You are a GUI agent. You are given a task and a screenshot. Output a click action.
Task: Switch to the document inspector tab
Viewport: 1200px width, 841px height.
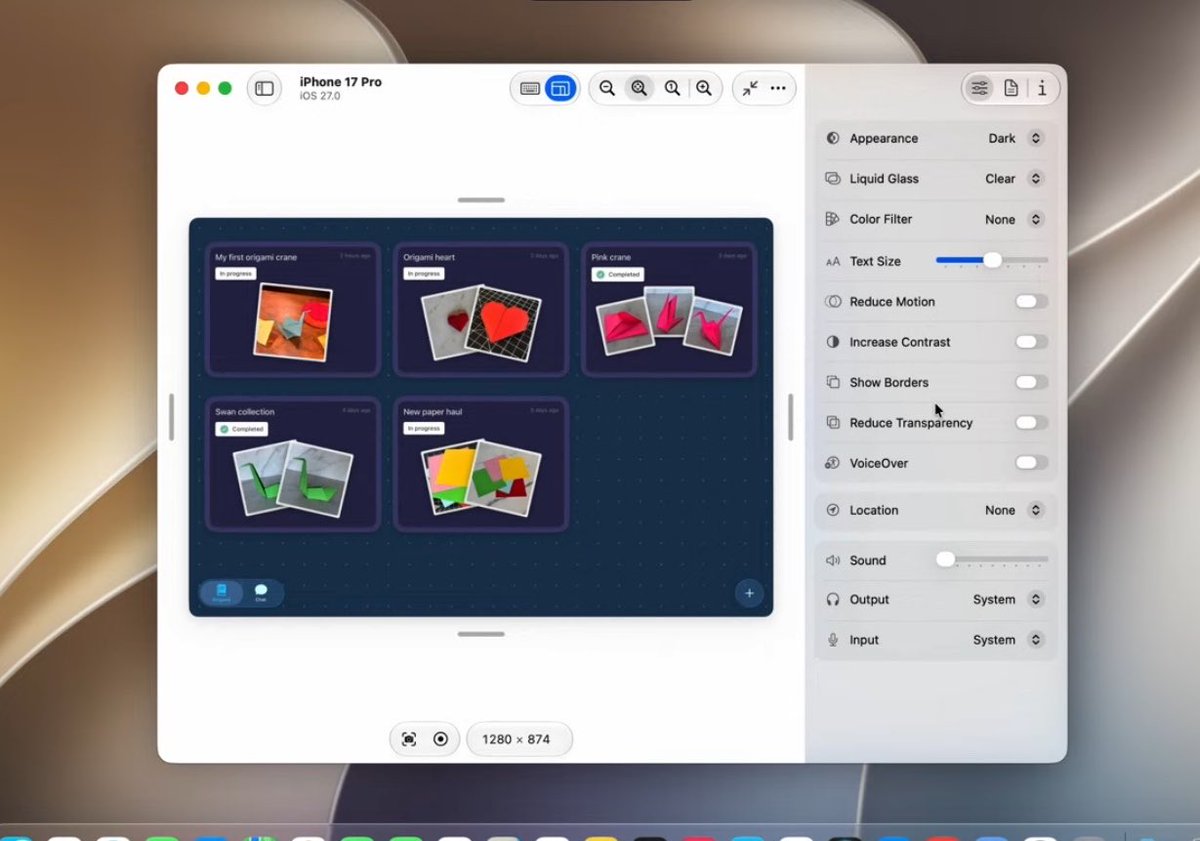tap(1011, 88)
